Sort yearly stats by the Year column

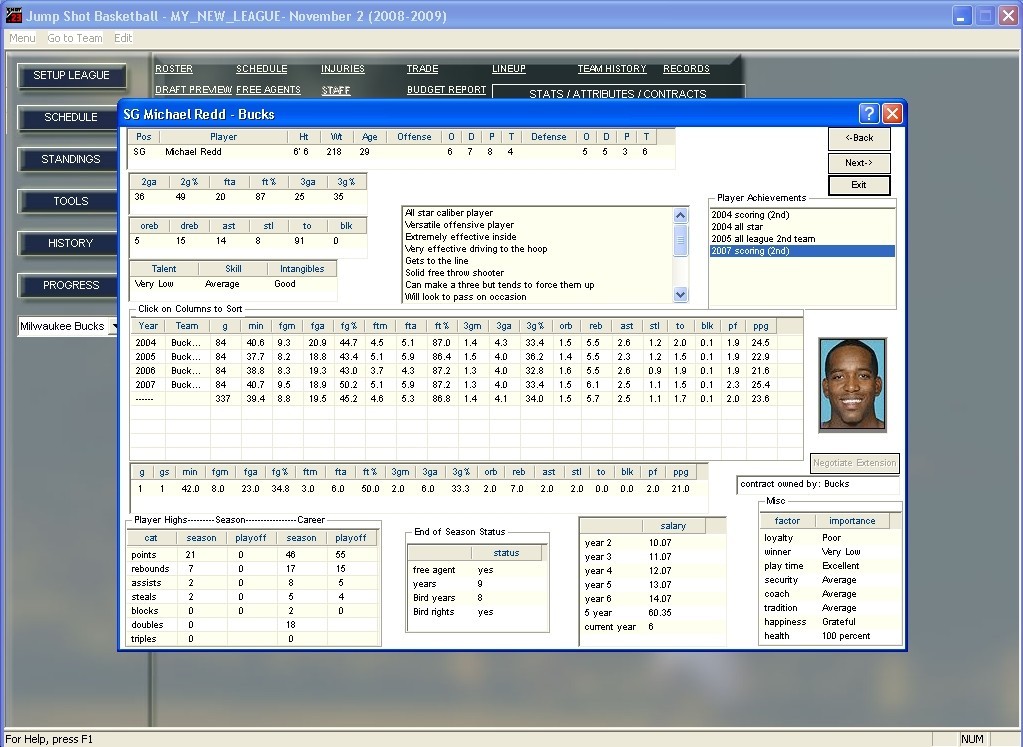tap(148, 326)
